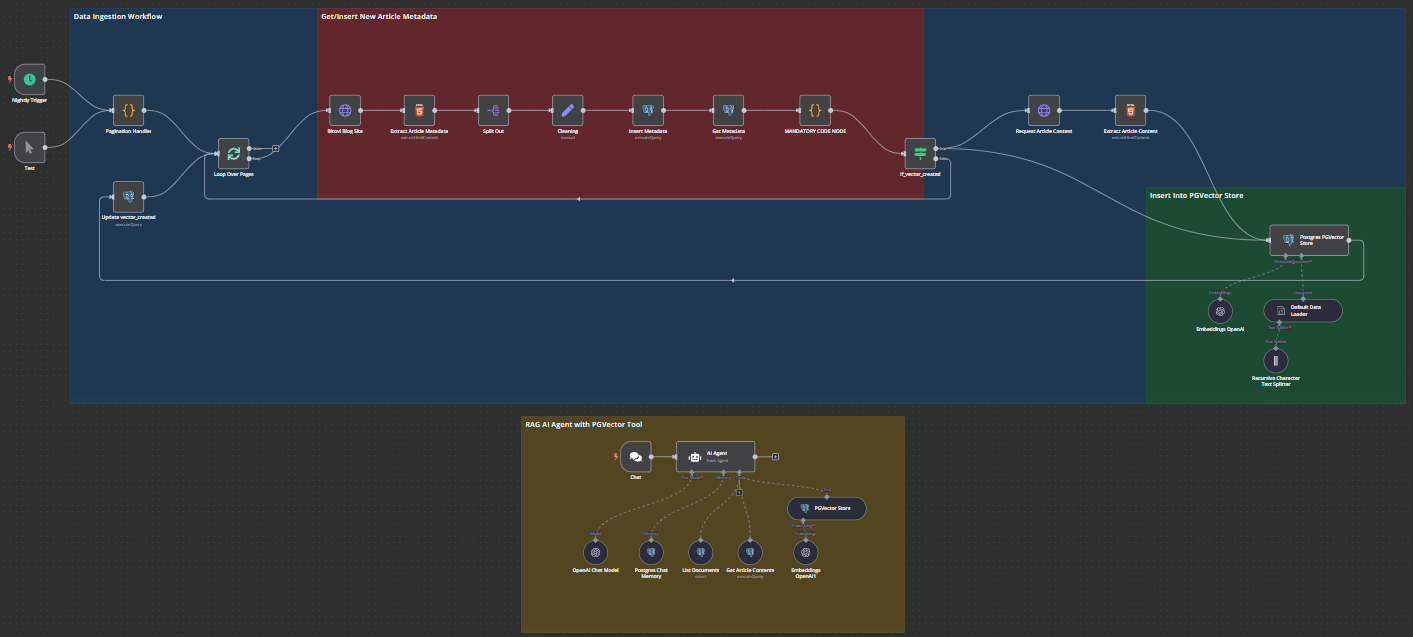The height and width of the screenshot is (637, 1413).
Task: Open the Cleaning node
Action: click(x=567, y=111)
